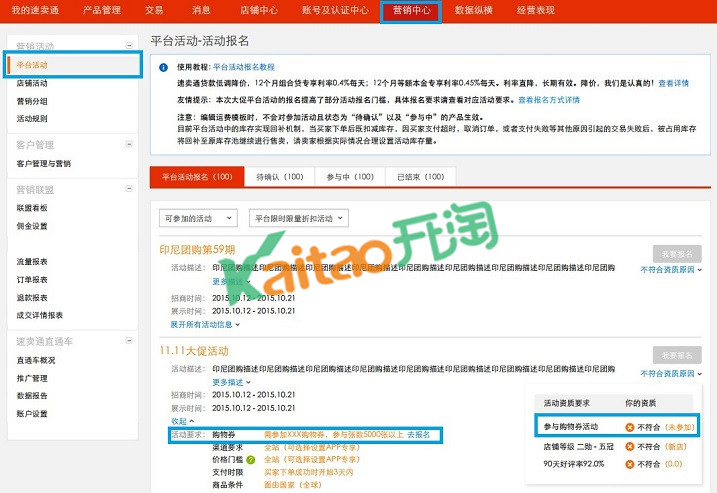Click the 去报名 link for 购物券
The width and height of the screenshot is (717, 493).
coord(419,434)
